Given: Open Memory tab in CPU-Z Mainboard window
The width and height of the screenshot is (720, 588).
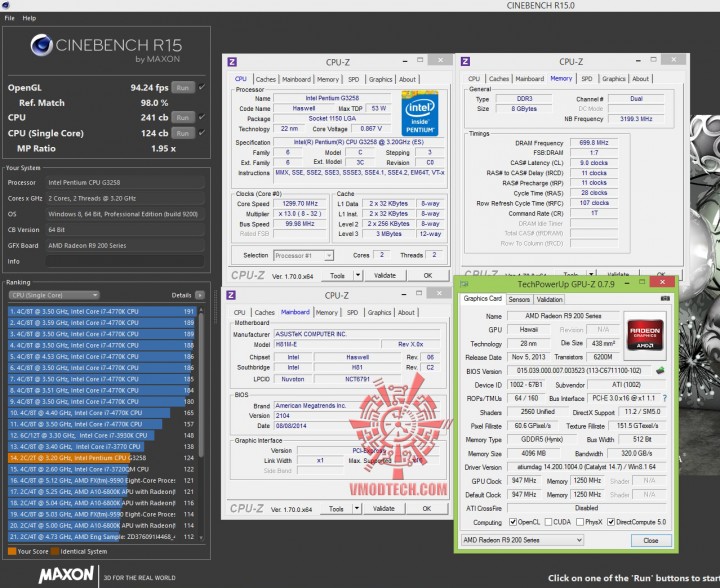Looking at the screenshot, I should pos(326,312).
